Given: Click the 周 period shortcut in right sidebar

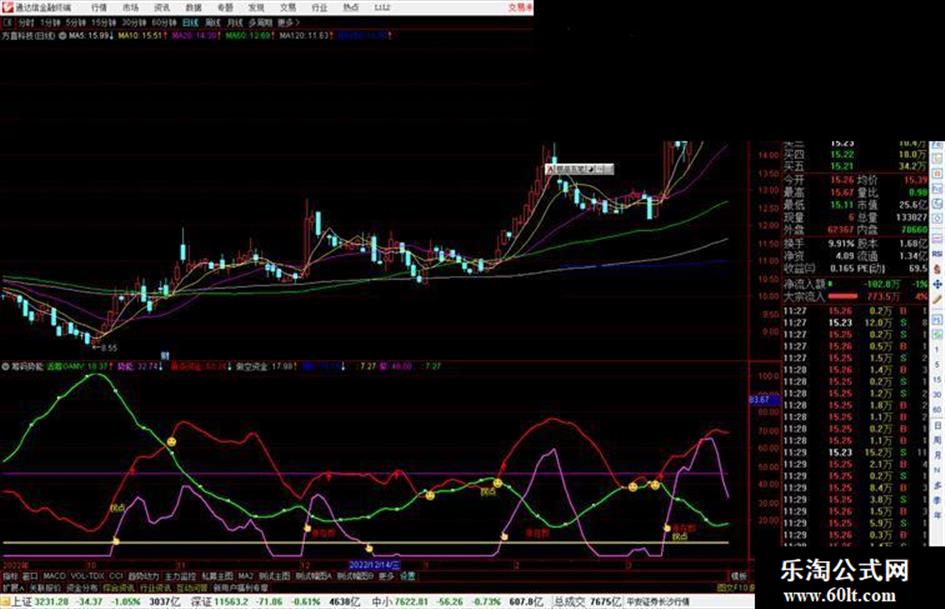Looking at the screenshot, I should tap(937, 441).
